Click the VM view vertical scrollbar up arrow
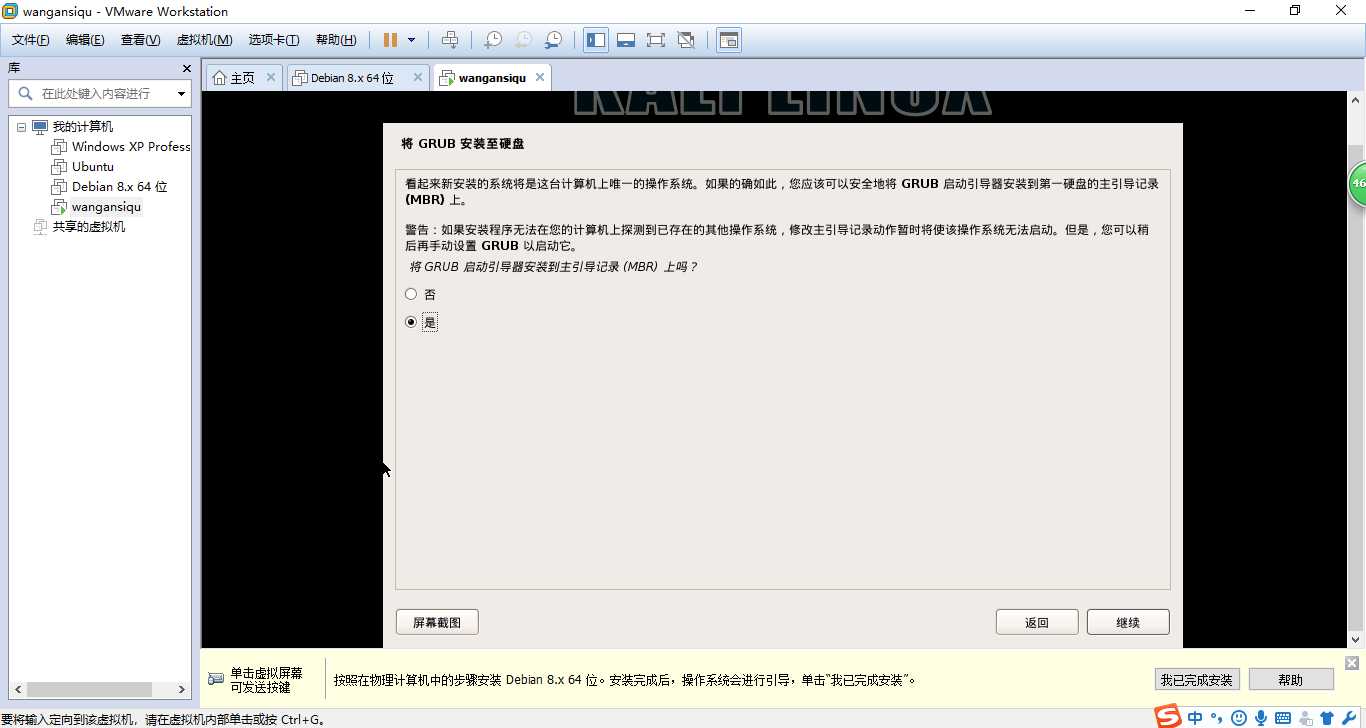The image size is (1366, 728). [x=1356, y=100]
